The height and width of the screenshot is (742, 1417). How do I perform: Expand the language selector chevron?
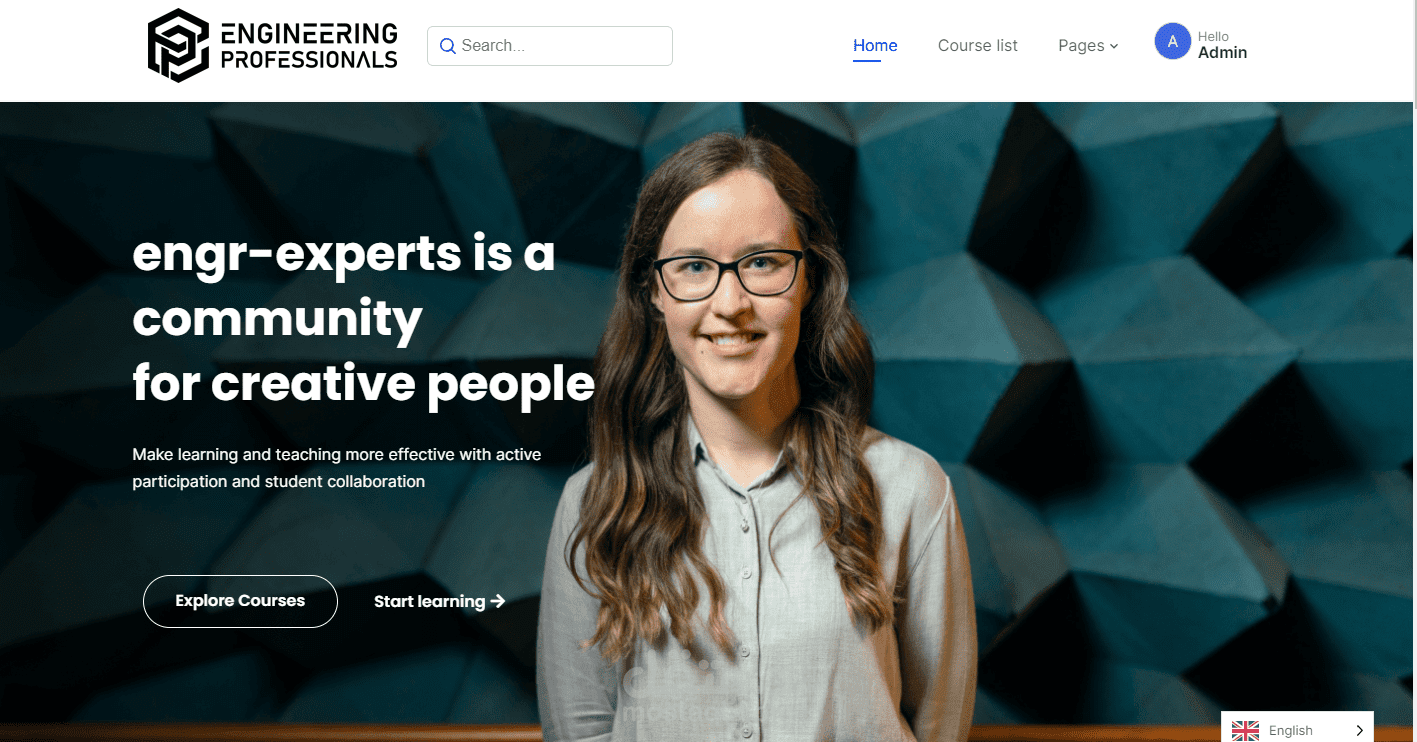click(x=1359, y=731)
